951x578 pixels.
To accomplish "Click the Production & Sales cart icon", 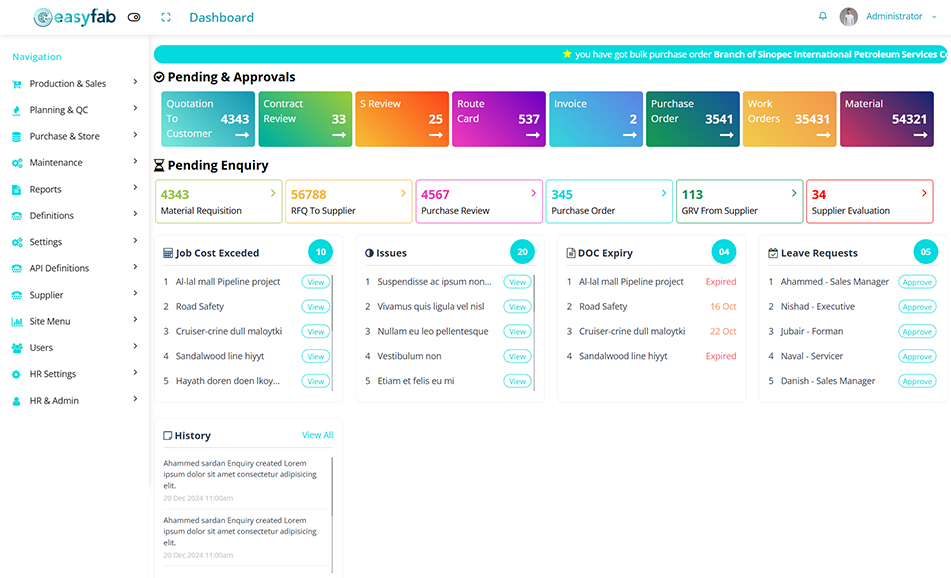I will coord(17,84).
